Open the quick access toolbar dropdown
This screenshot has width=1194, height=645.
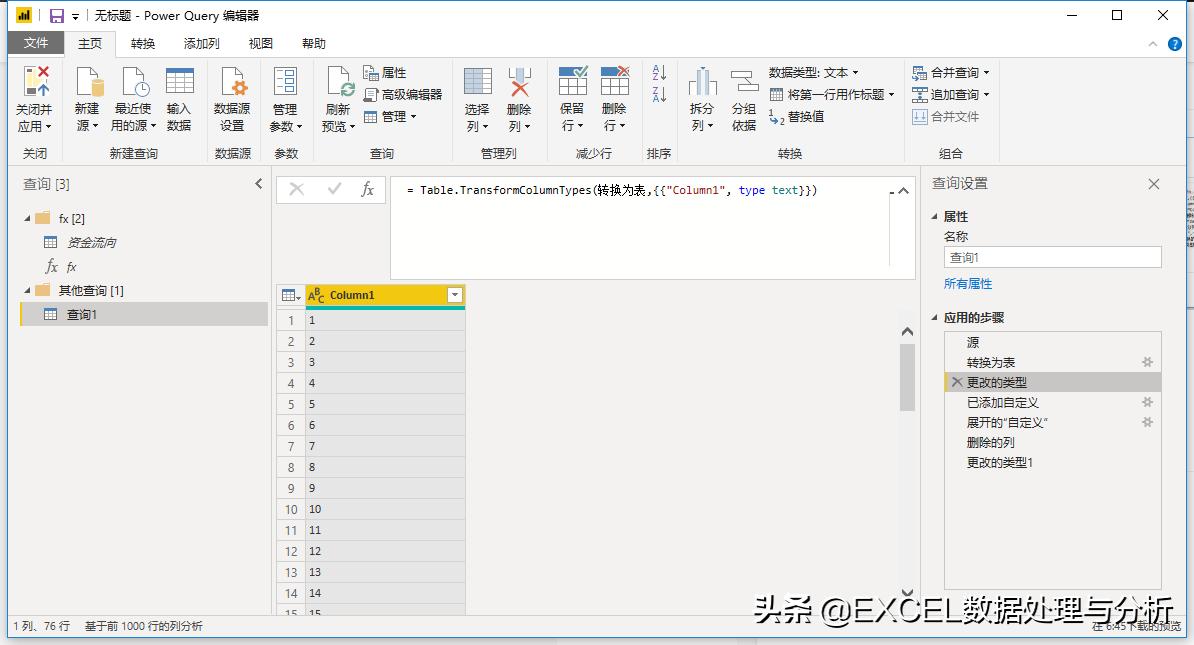[x=75, y=16]
